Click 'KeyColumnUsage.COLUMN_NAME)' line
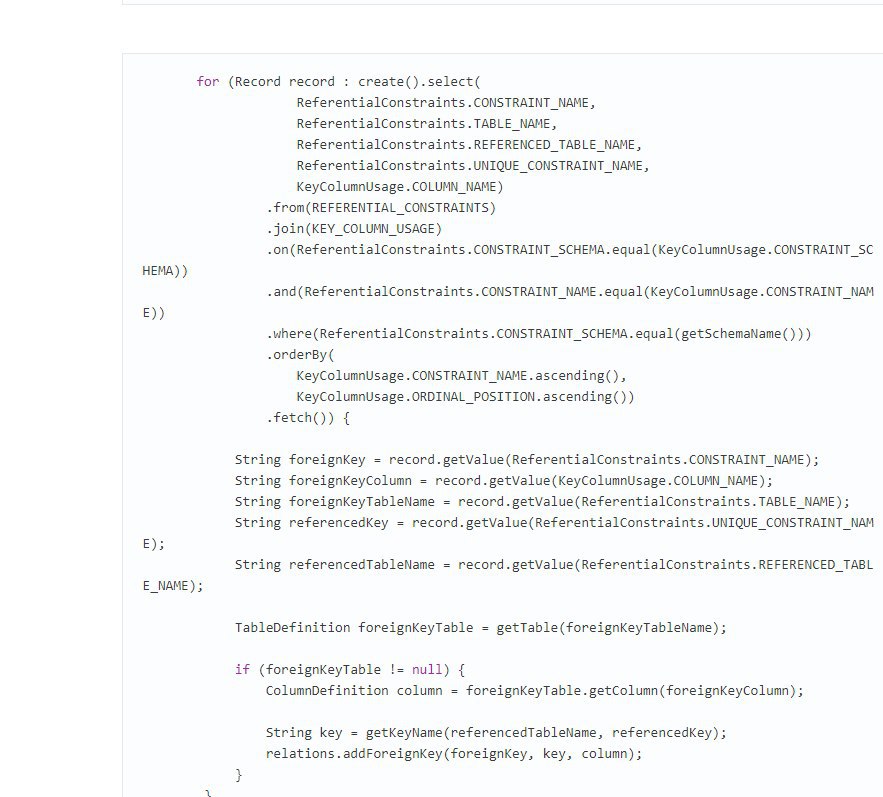This screenshot has height=797, width=883. [x=400, y=186]
